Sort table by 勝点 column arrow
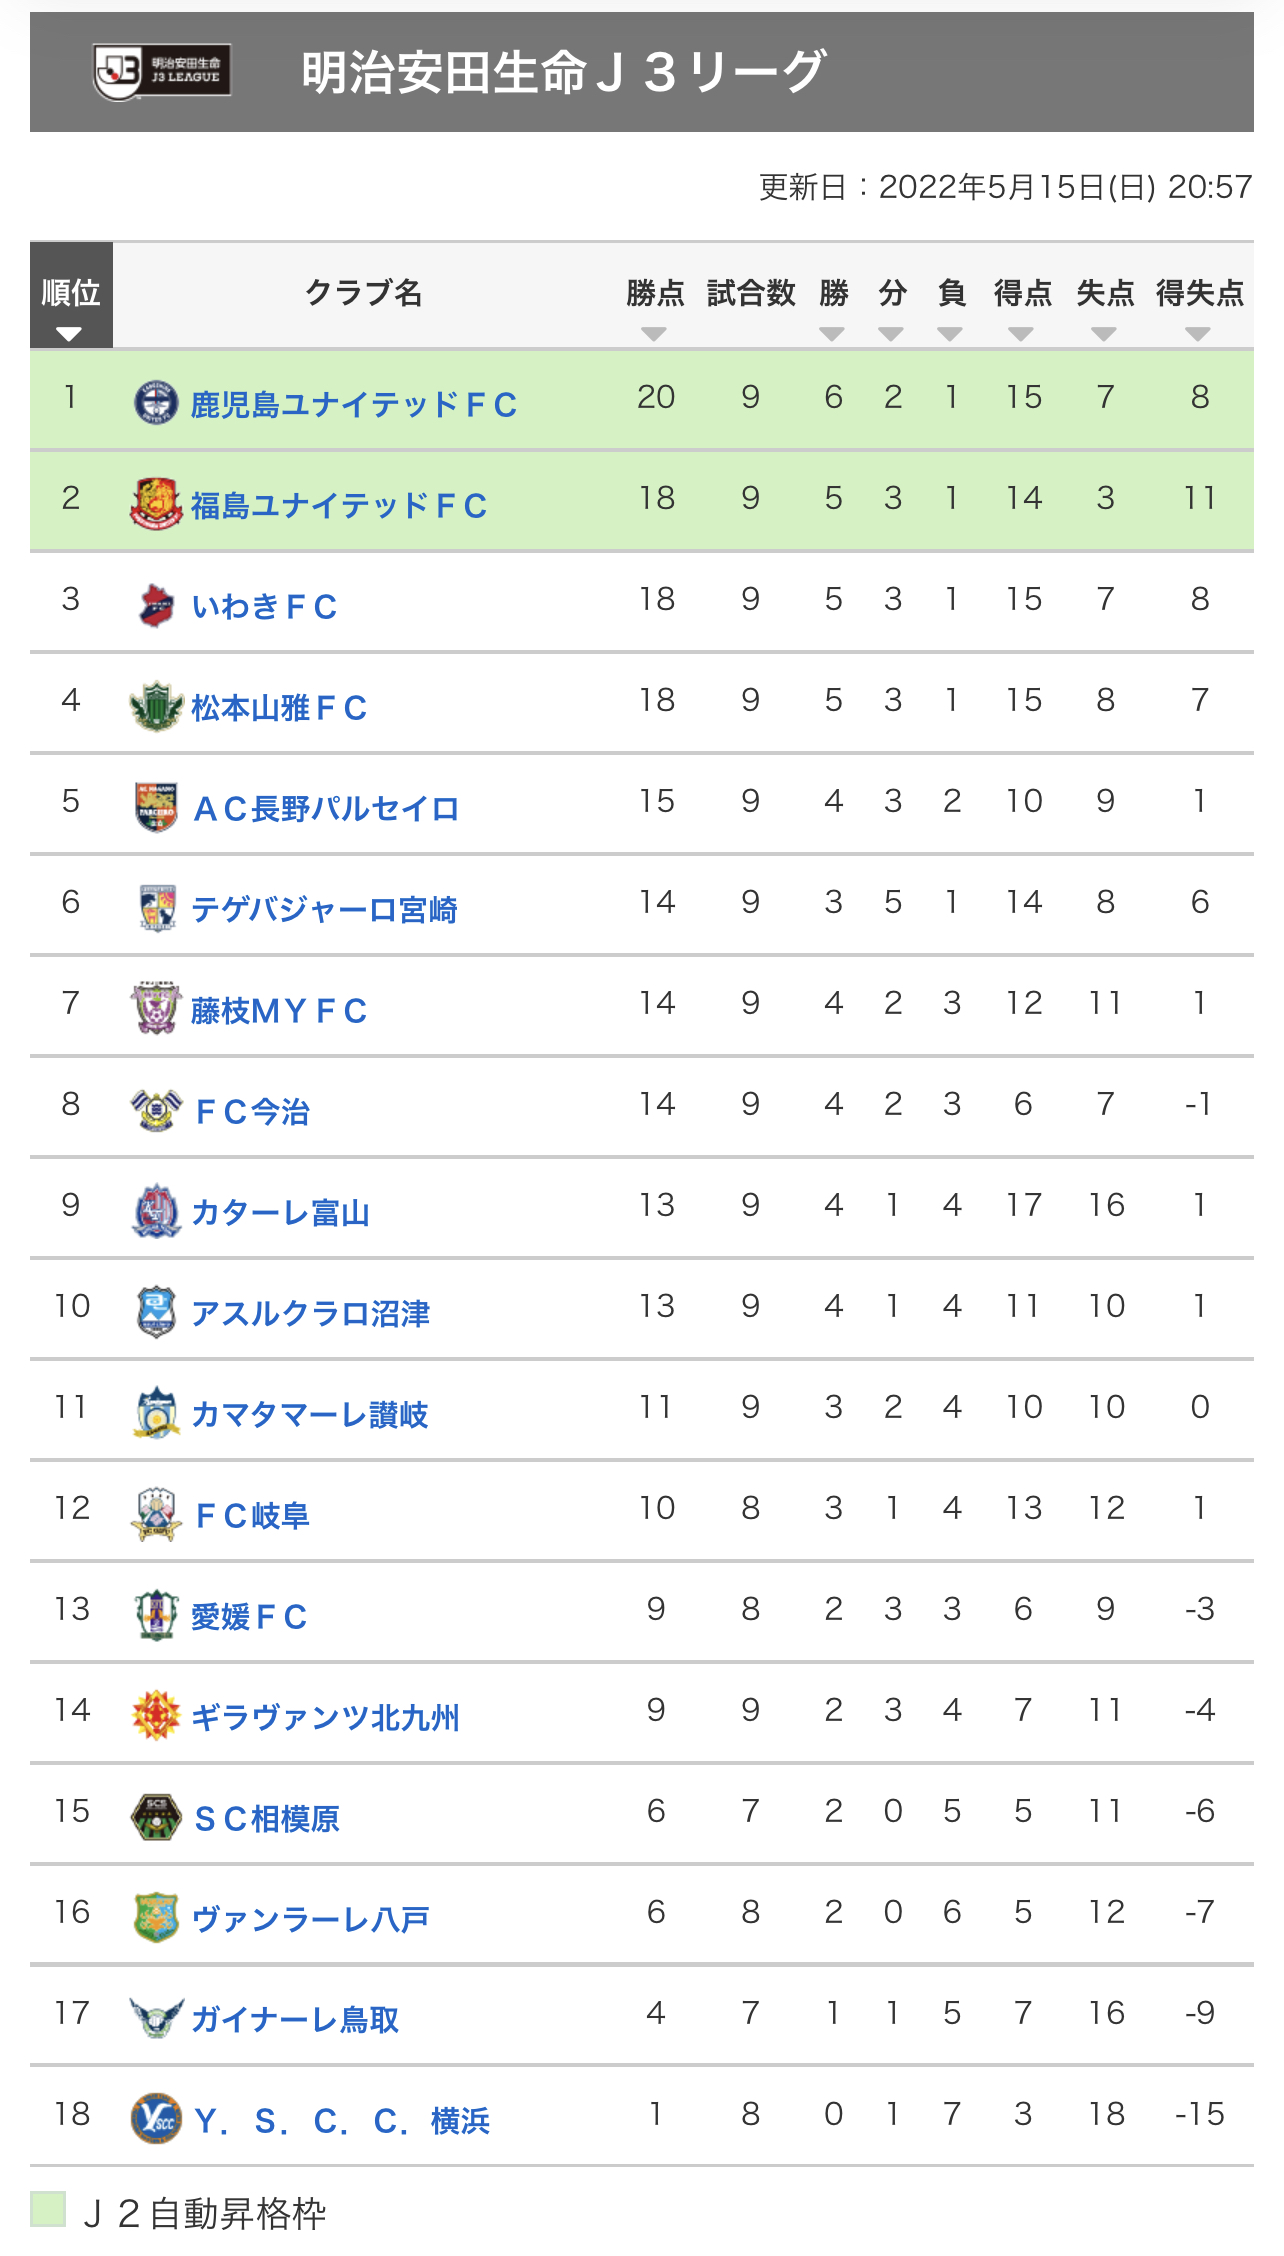 tap(654, 334)
